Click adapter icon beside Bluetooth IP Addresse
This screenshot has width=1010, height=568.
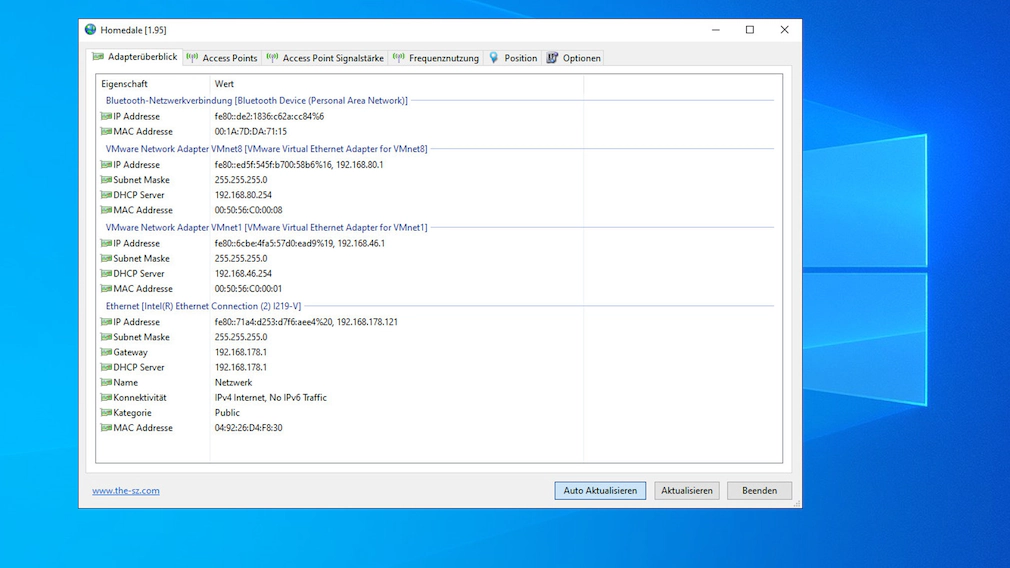tap(106, 116)
